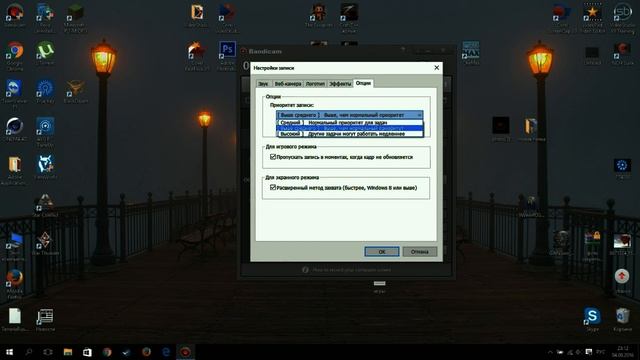Open Windows Start menu

tap(9, 352)
